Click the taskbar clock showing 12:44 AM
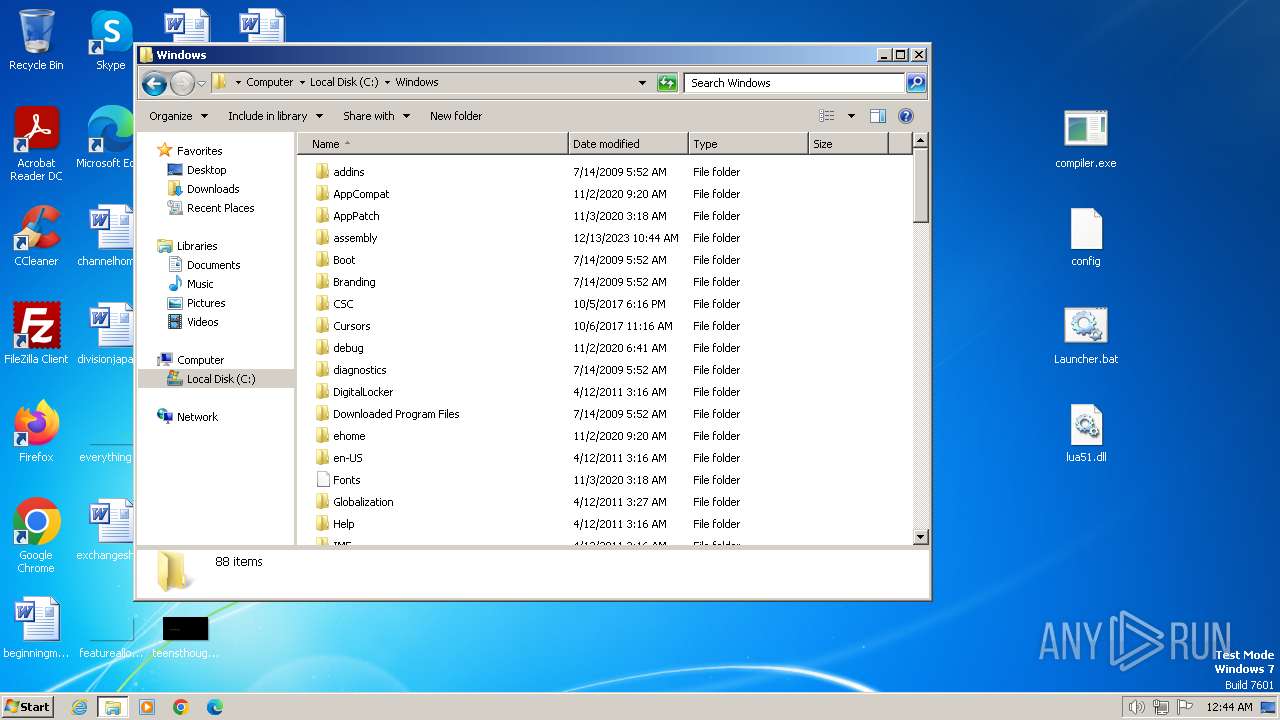The width and height of the screenshot is (1280, 720). click(1229, 707)
